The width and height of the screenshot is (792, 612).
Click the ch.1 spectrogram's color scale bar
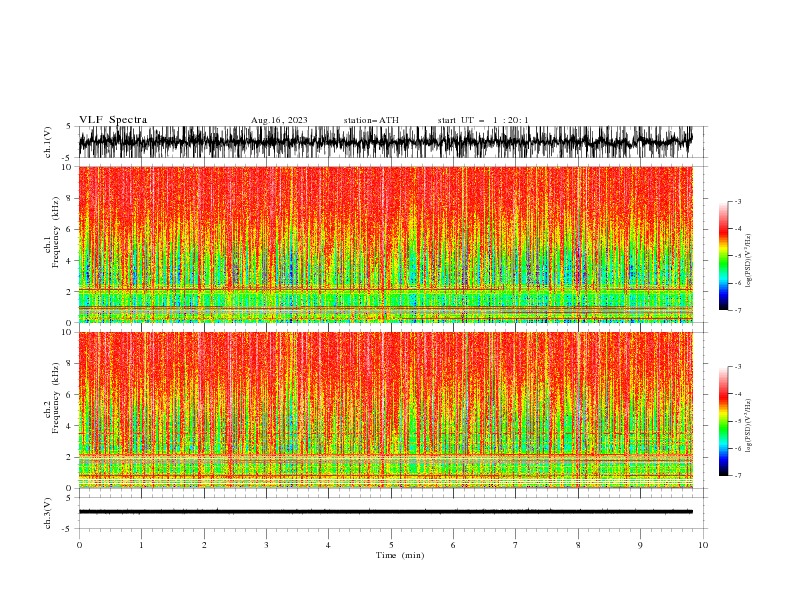click(723, 255)
